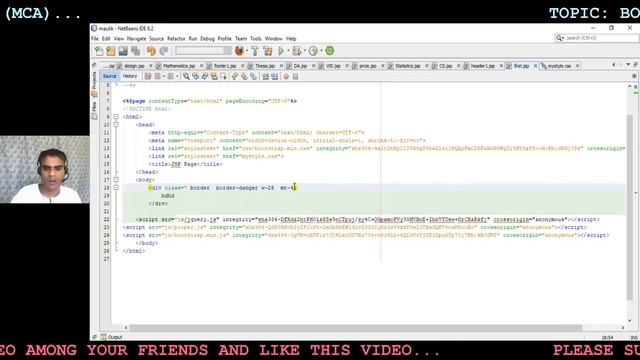
Task: Click the Shift Line Left icon
Action: coord(265,76)
